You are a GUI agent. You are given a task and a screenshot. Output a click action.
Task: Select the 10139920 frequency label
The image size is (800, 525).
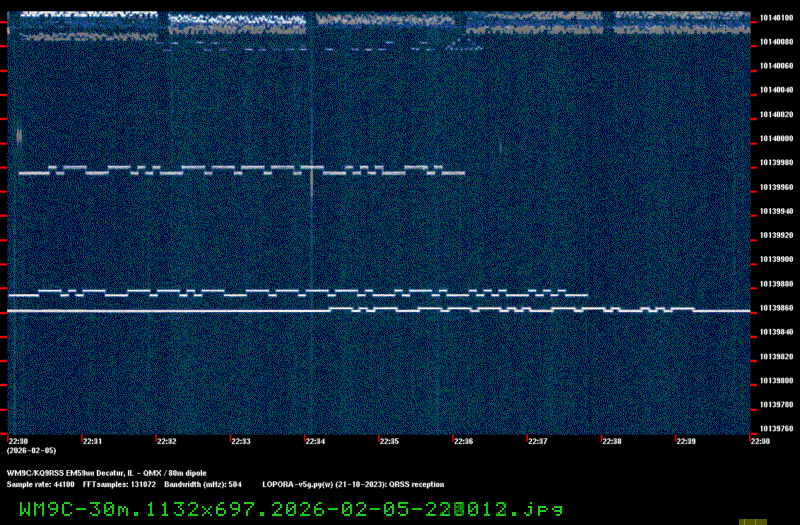776,235
